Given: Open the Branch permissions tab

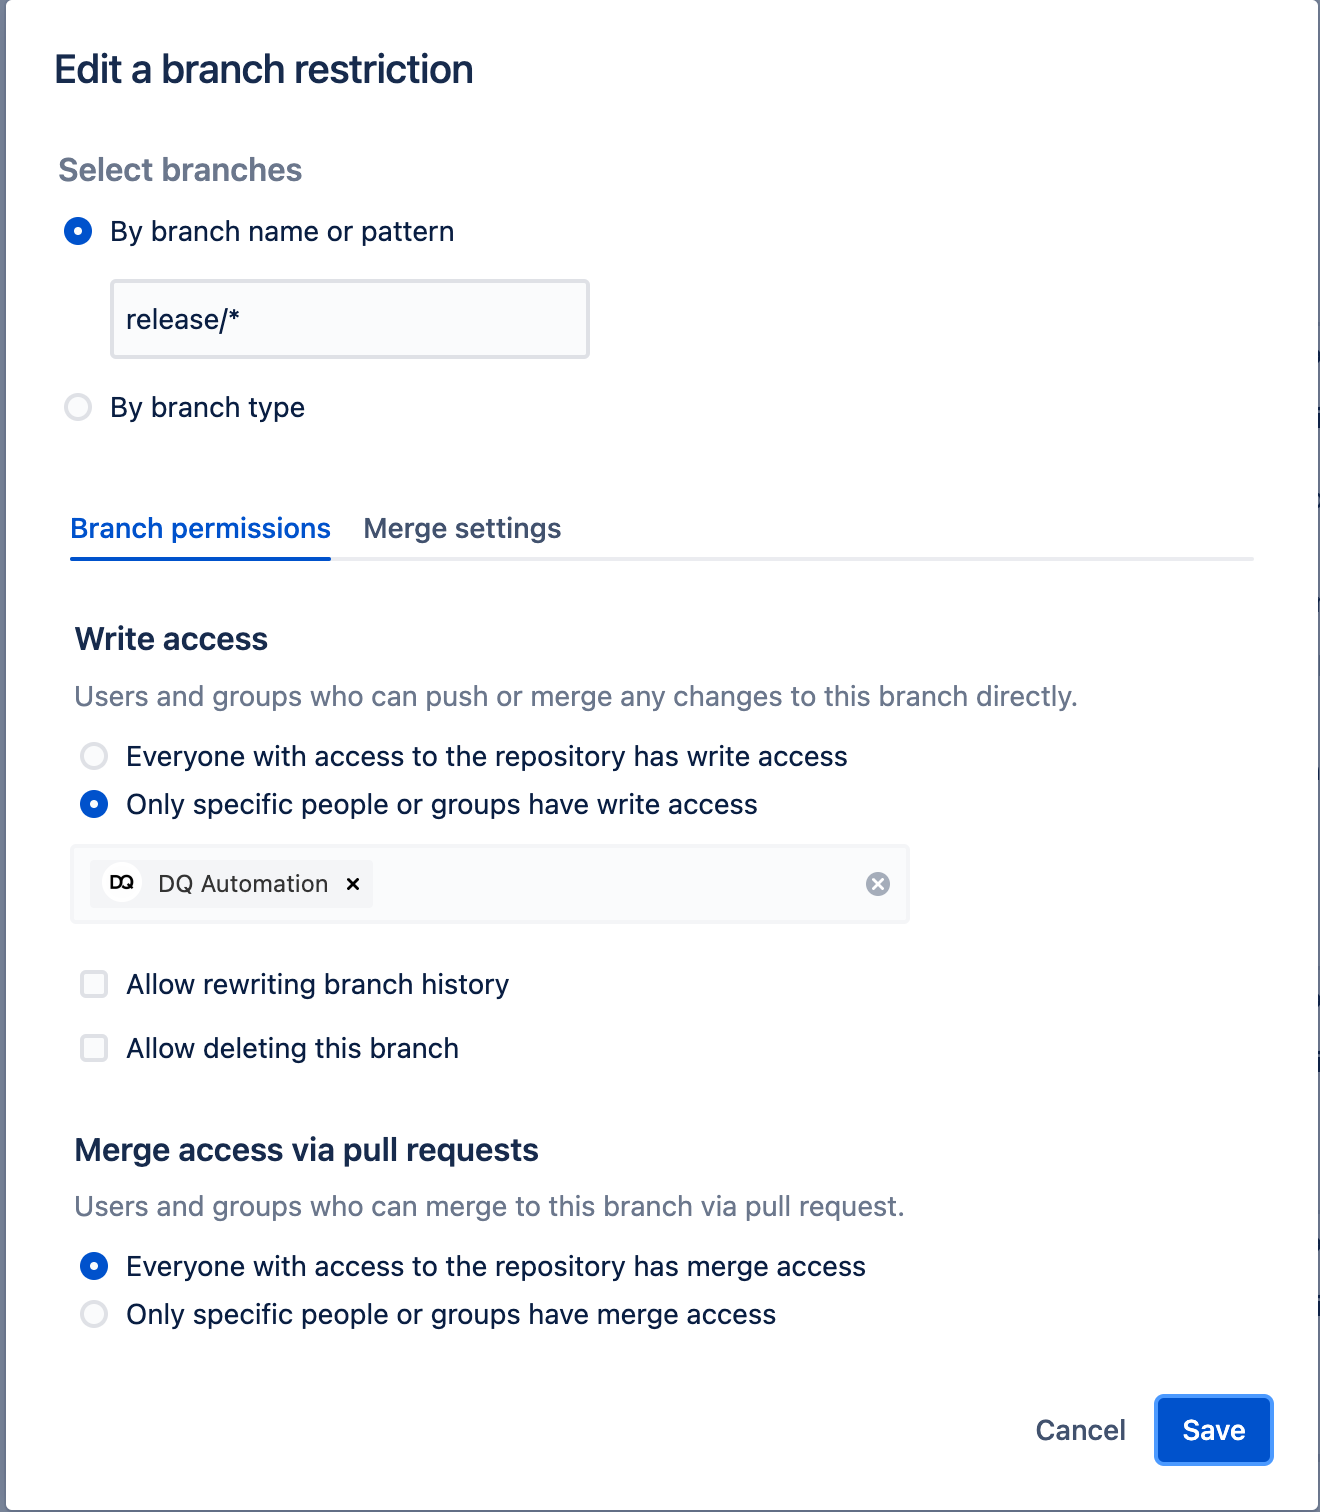Looking at the screenshot, I should [200, 528].
